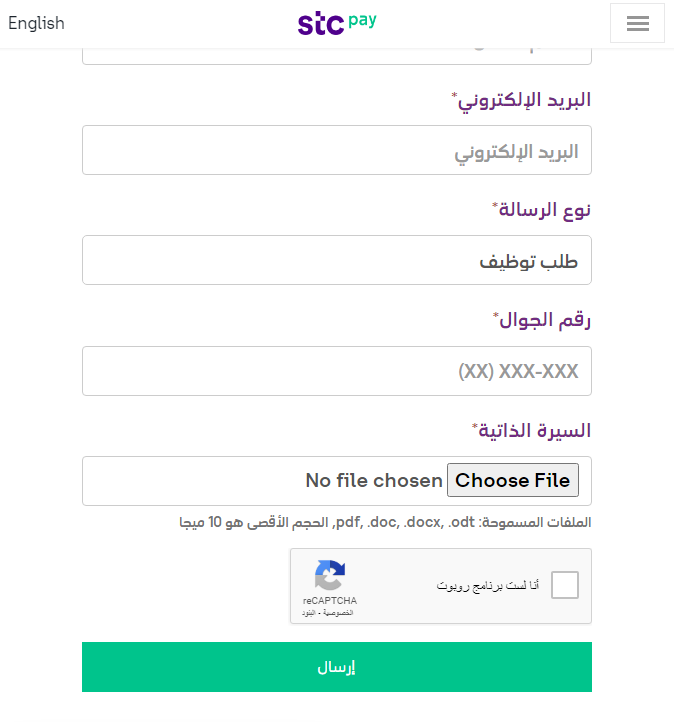Focus the mobile number (XX) XXX-XXX field
This screenshot has width=674, height=722.
click(x=337, y=371)
